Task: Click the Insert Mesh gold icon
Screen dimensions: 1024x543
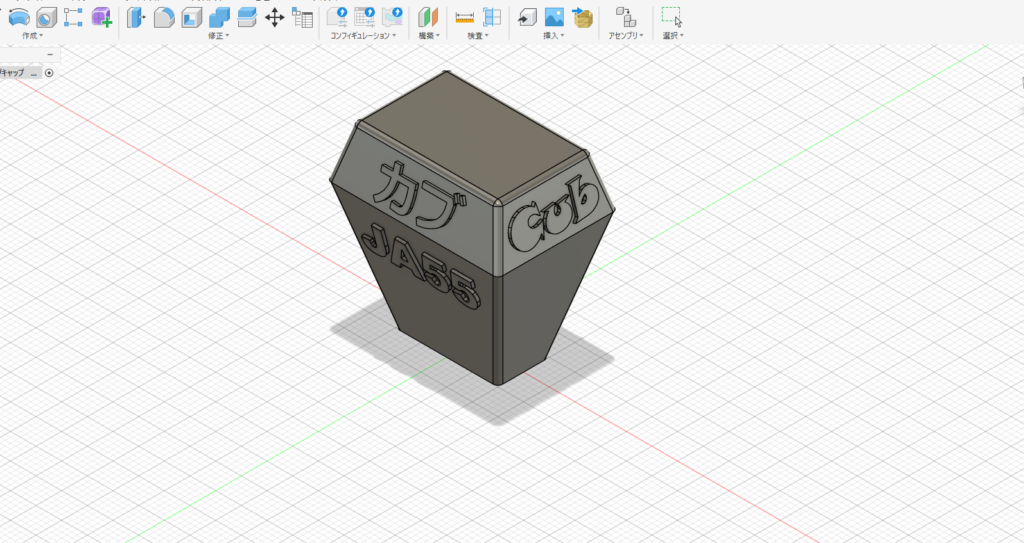Action: click(x=582, y=18)
